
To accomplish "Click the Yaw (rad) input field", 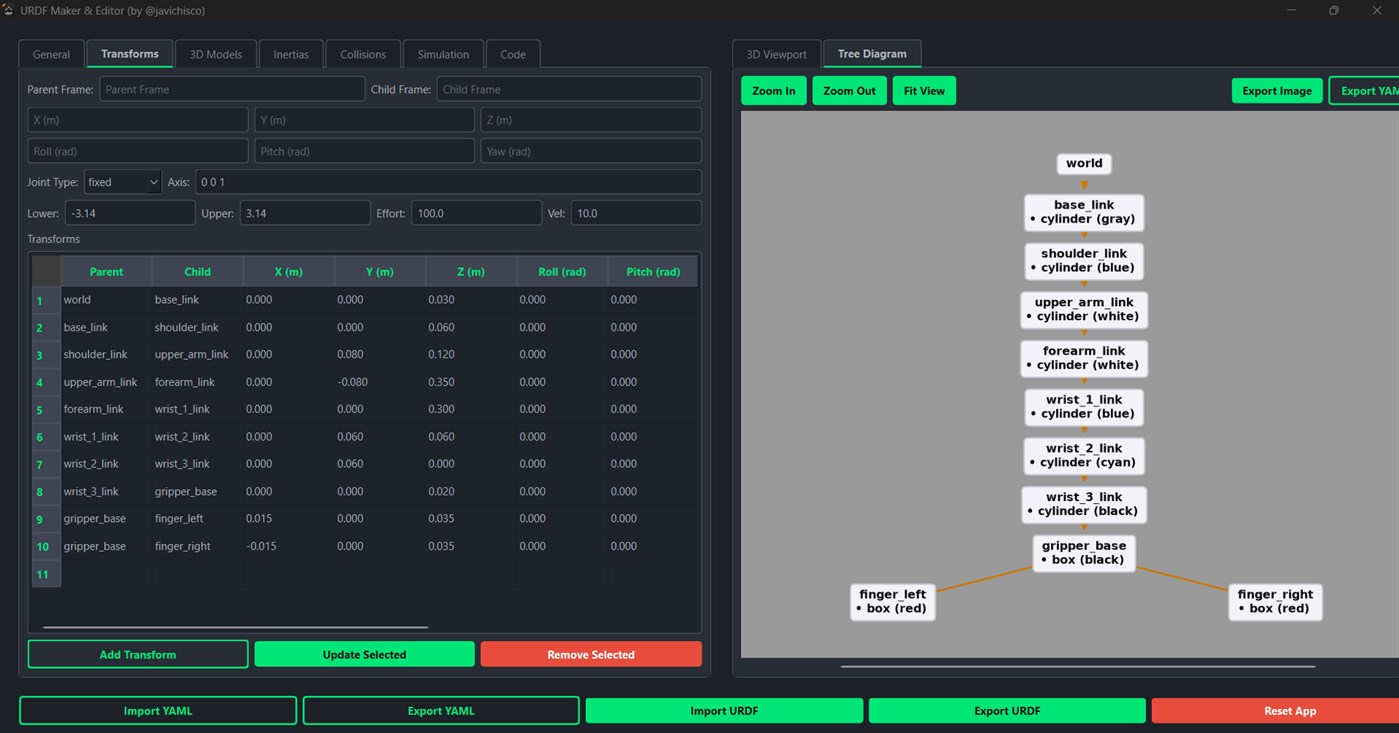I will click(x=591, y=151).
